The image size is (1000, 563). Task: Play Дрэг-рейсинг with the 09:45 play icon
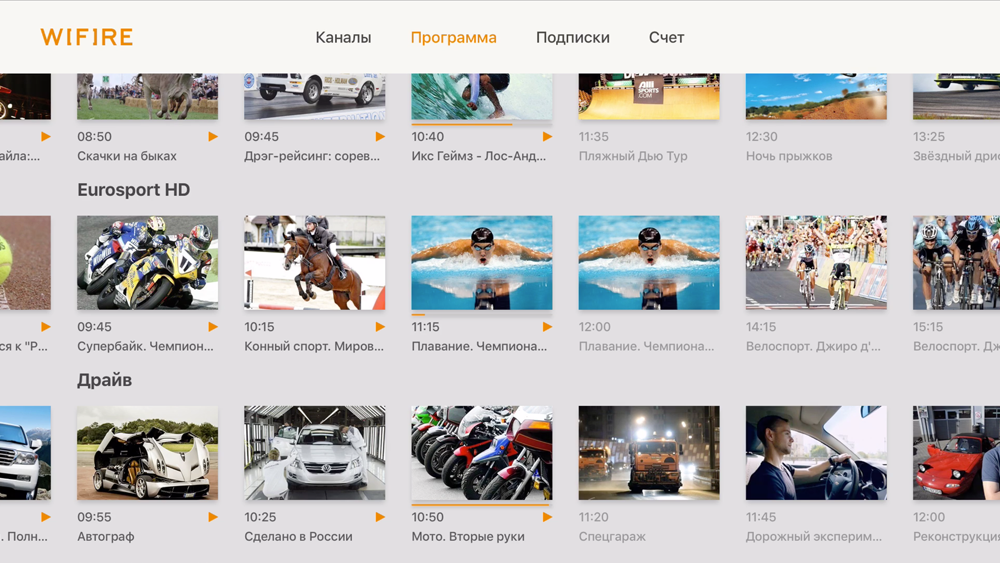380,136
